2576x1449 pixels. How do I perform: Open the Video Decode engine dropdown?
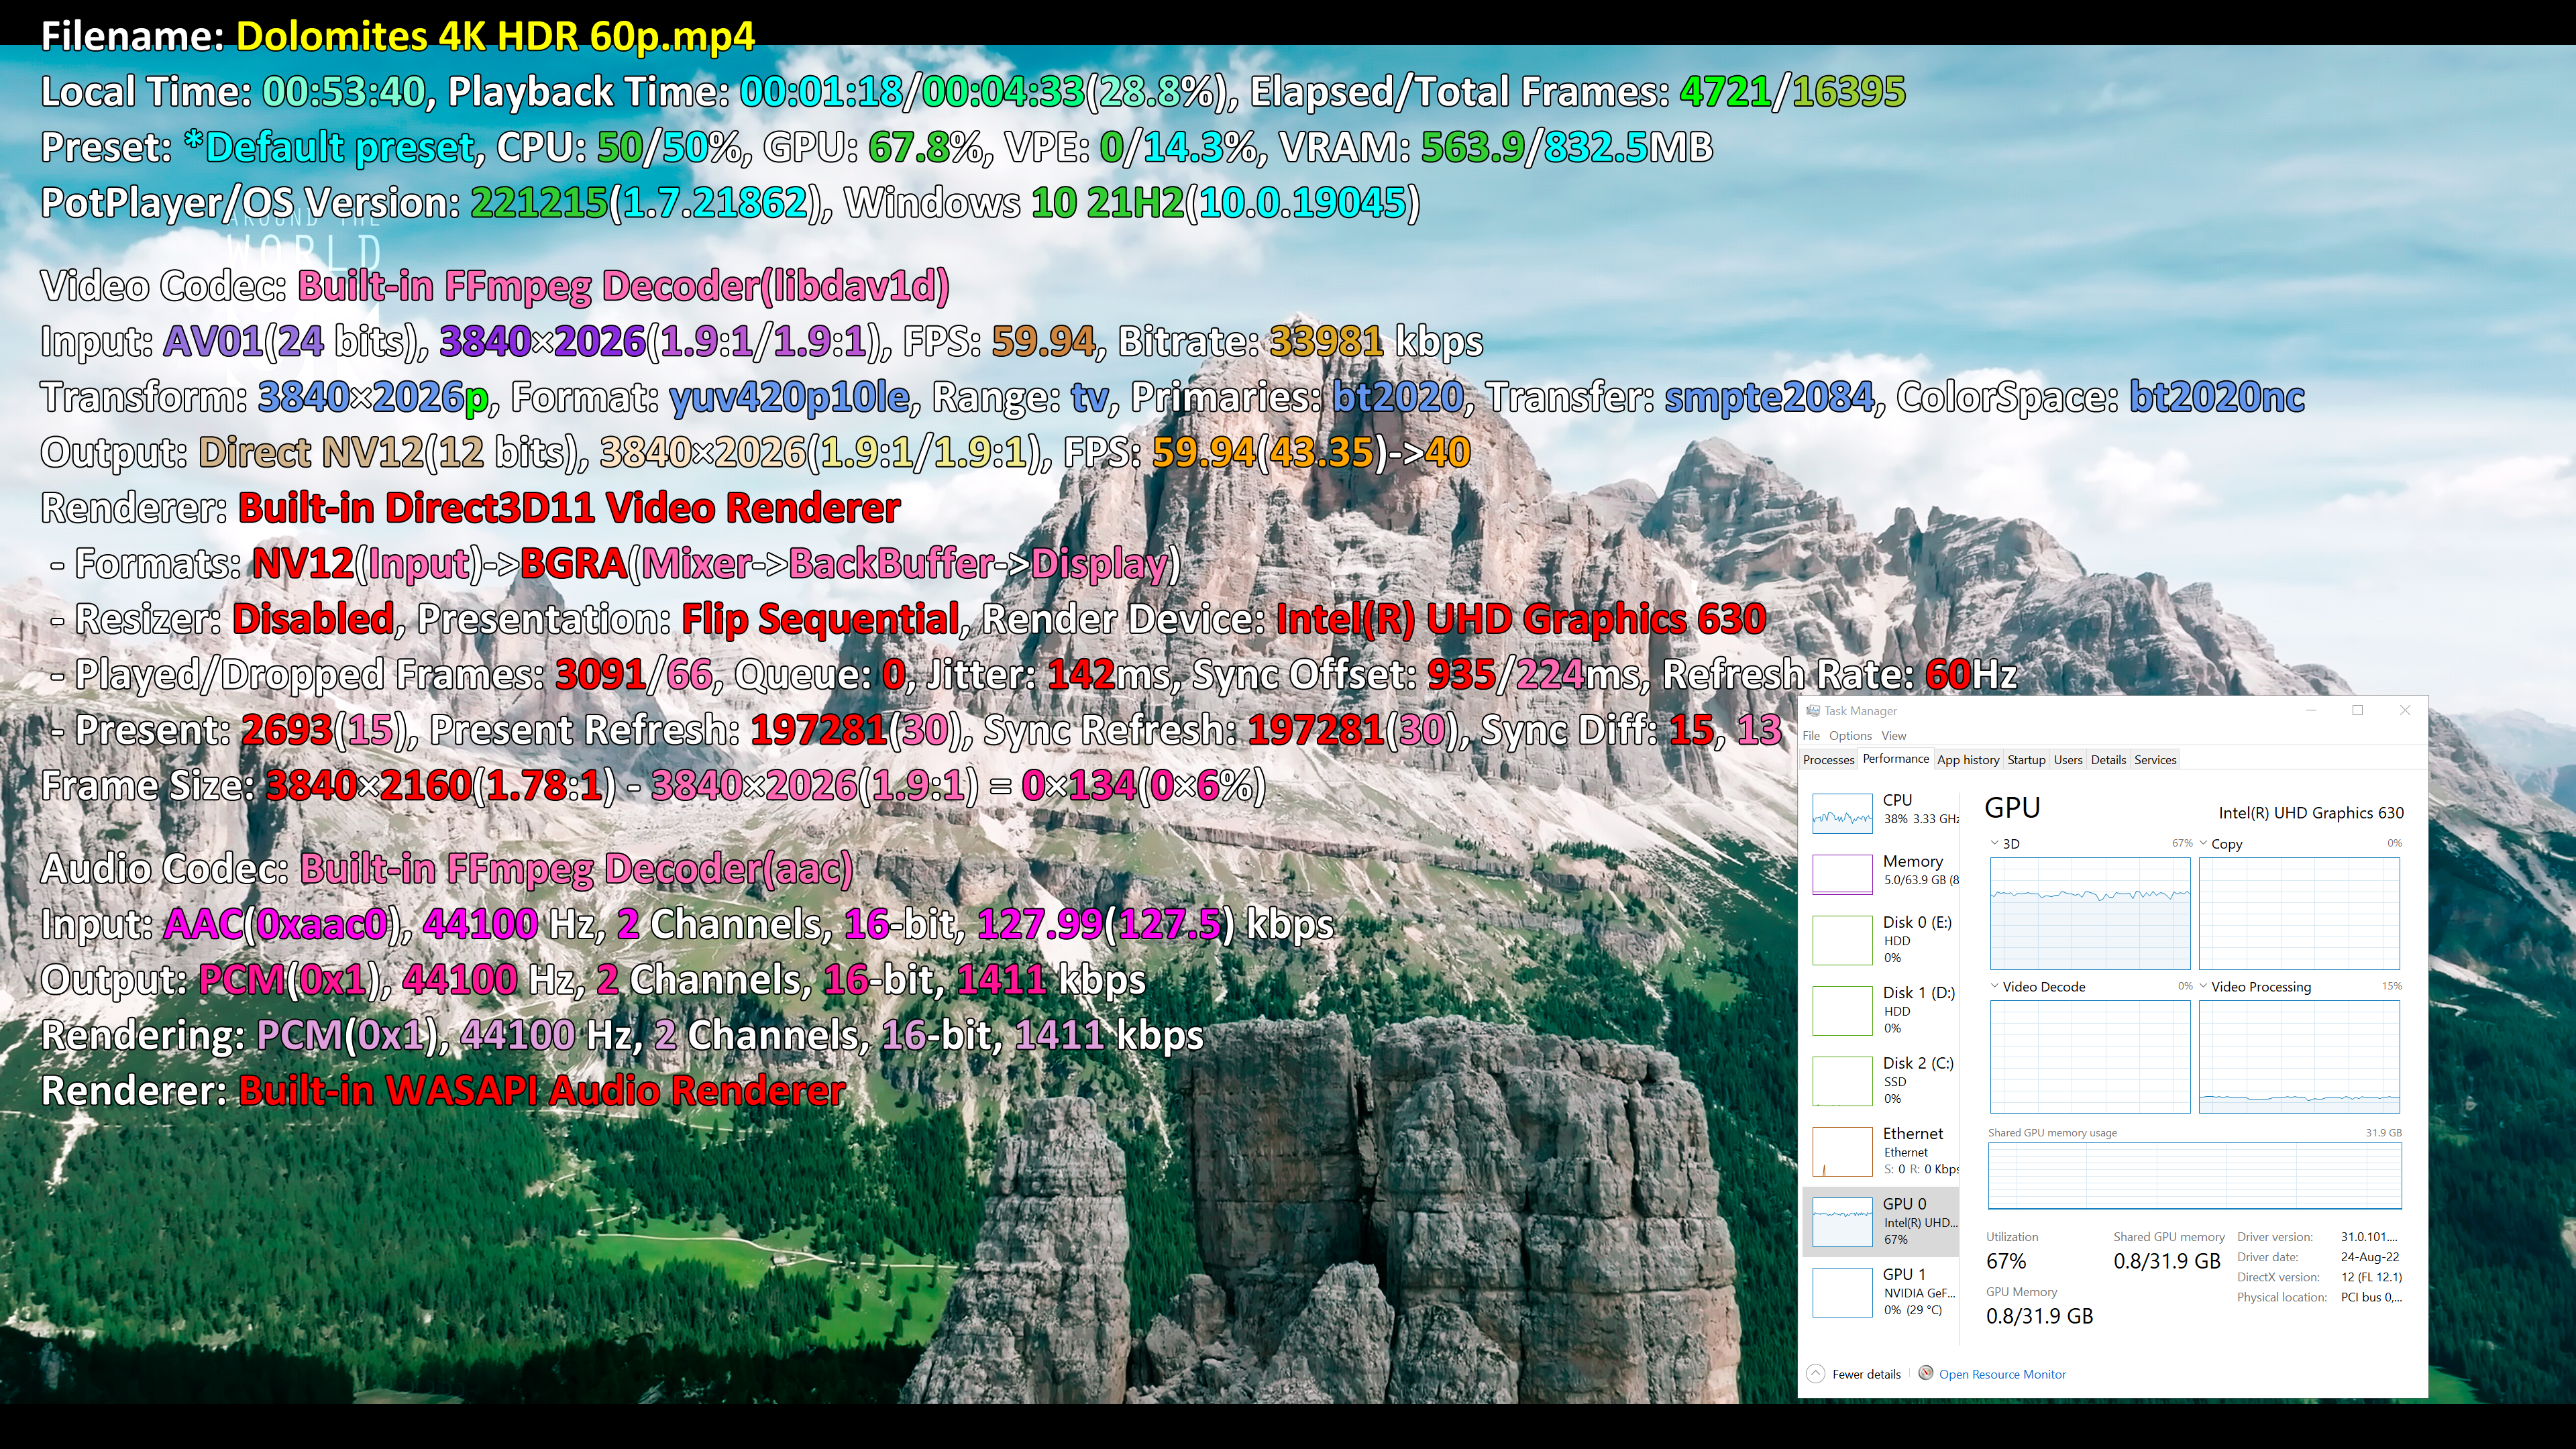click(1995, 986)
